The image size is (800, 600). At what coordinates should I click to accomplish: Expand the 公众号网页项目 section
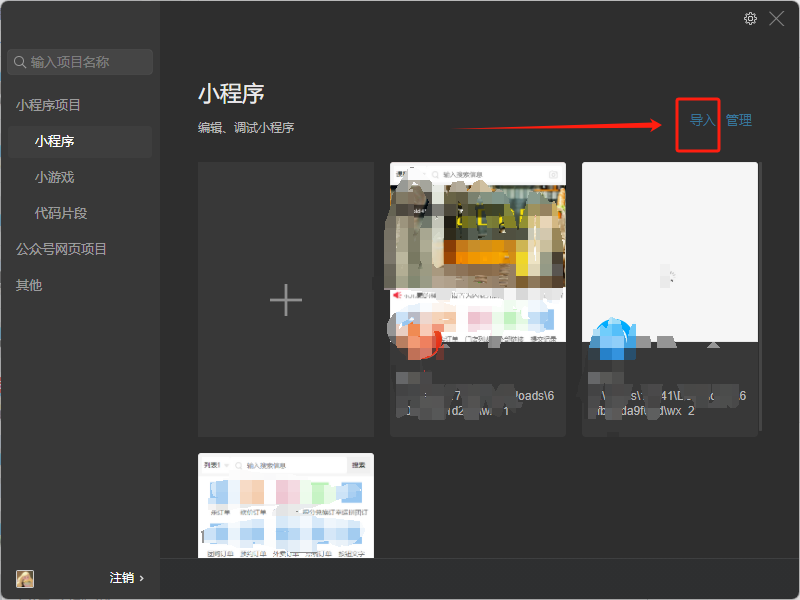pyautogui.click(x=61, y=249)
